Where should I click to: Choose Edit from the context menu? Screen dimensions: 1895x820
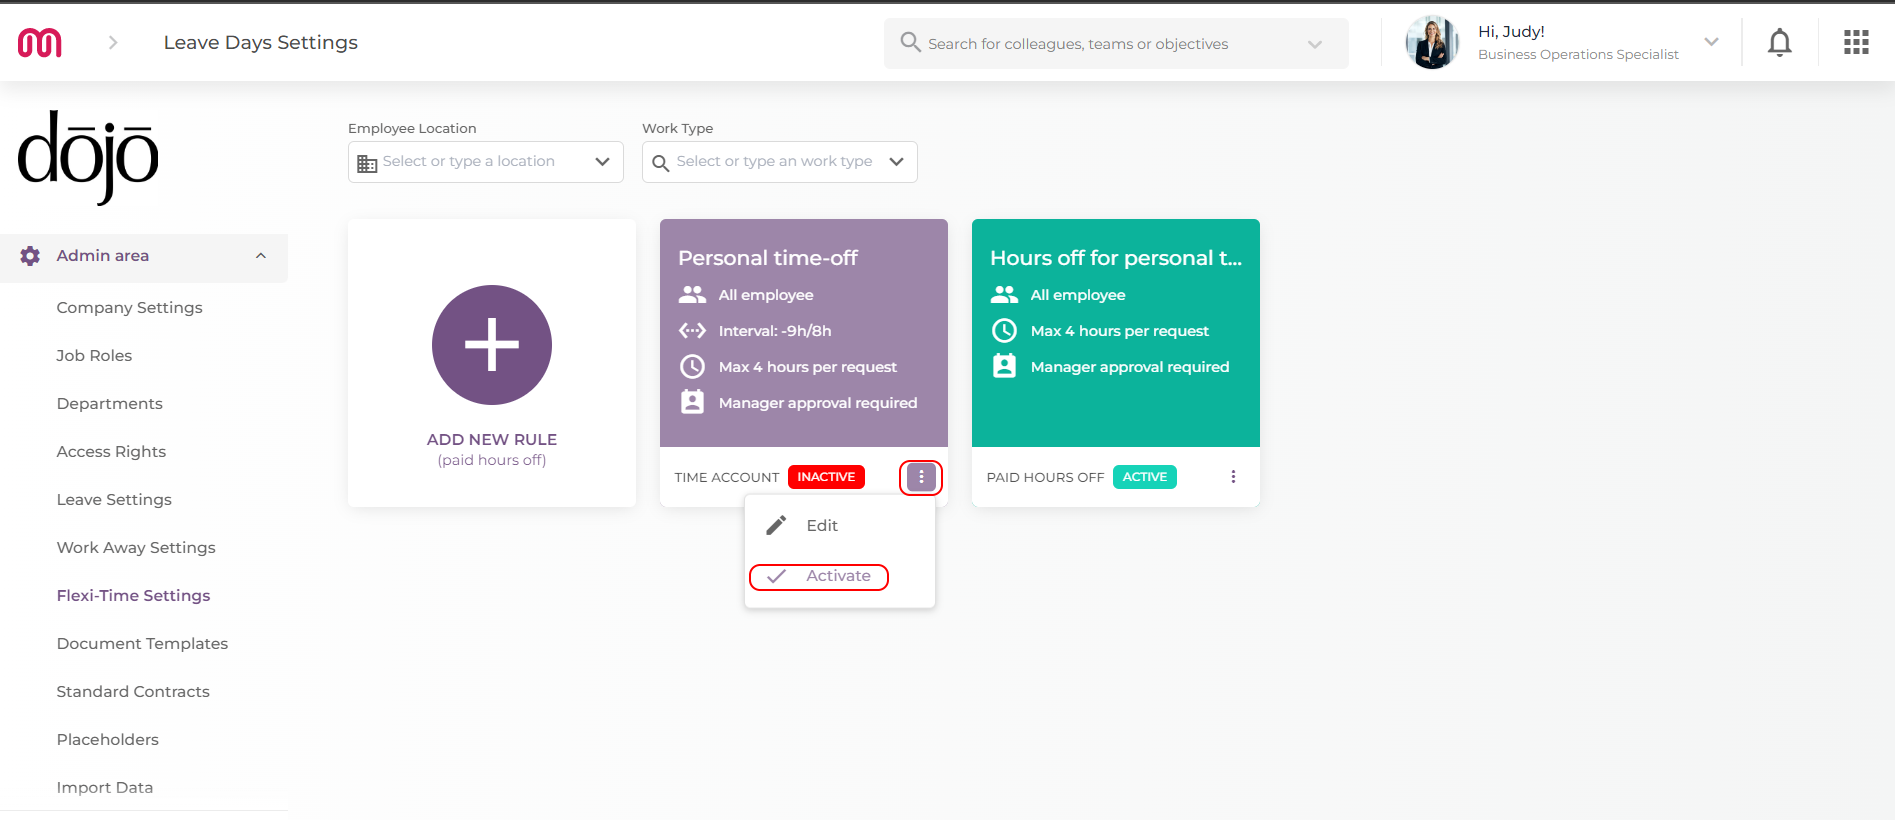coord(822,526)
